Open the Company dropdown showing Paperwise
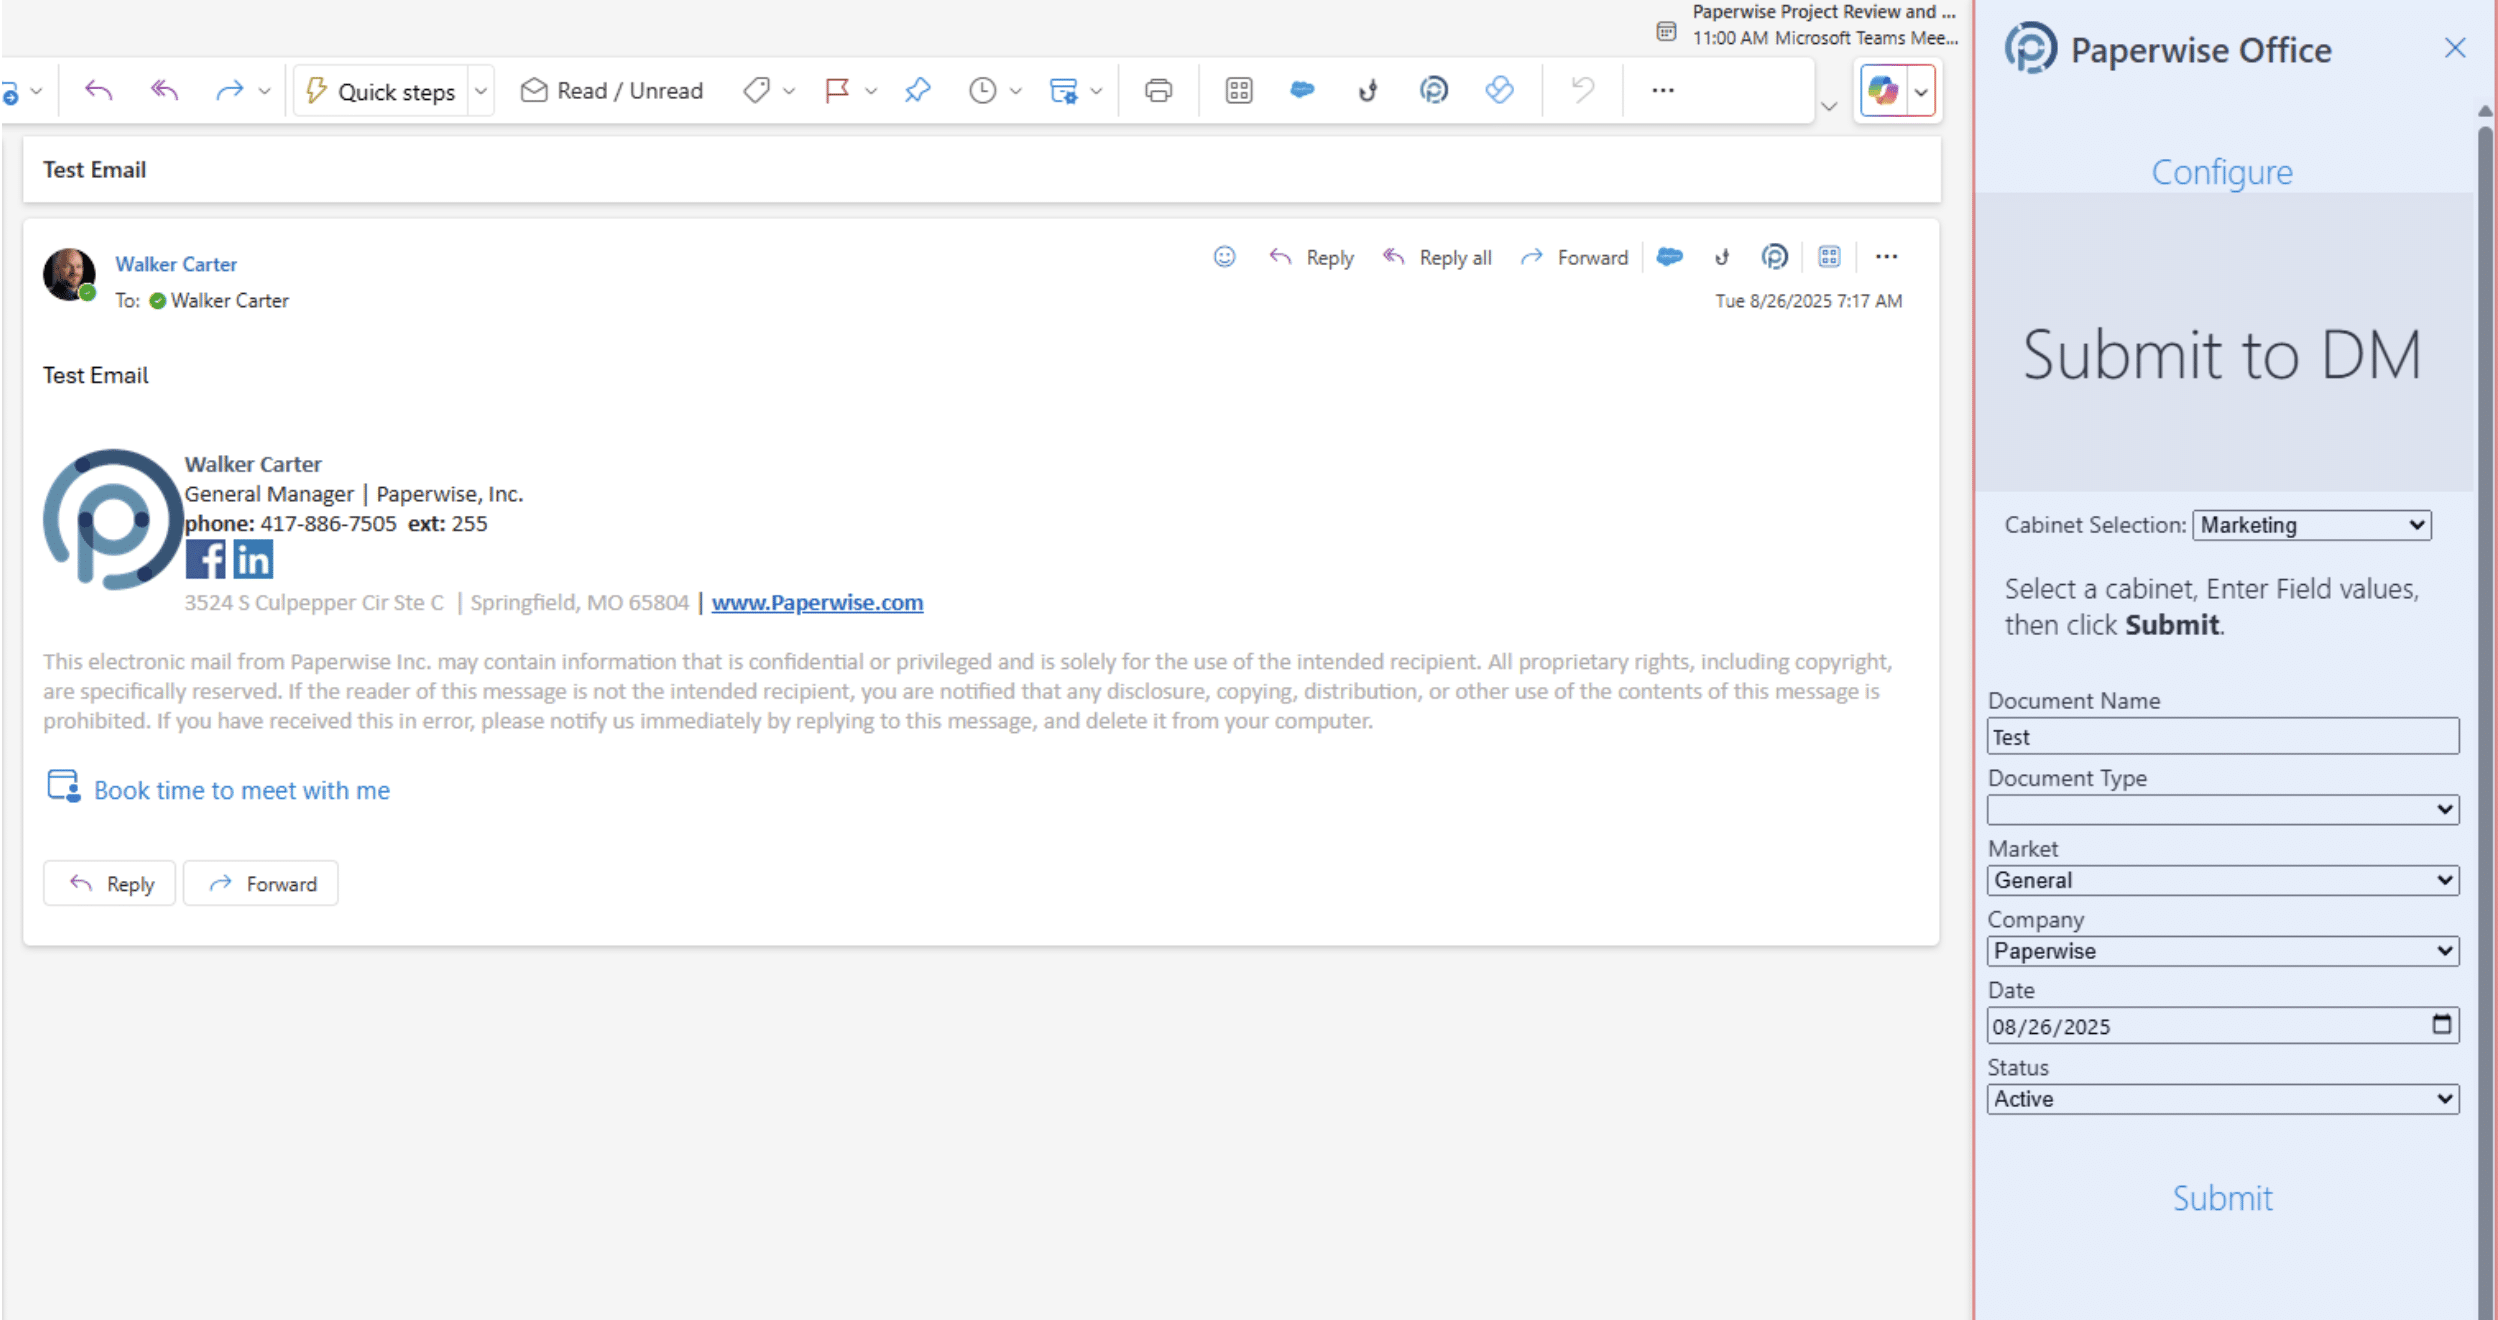The width and height of the screenshot is (2498, 1320). (2223, 951)
